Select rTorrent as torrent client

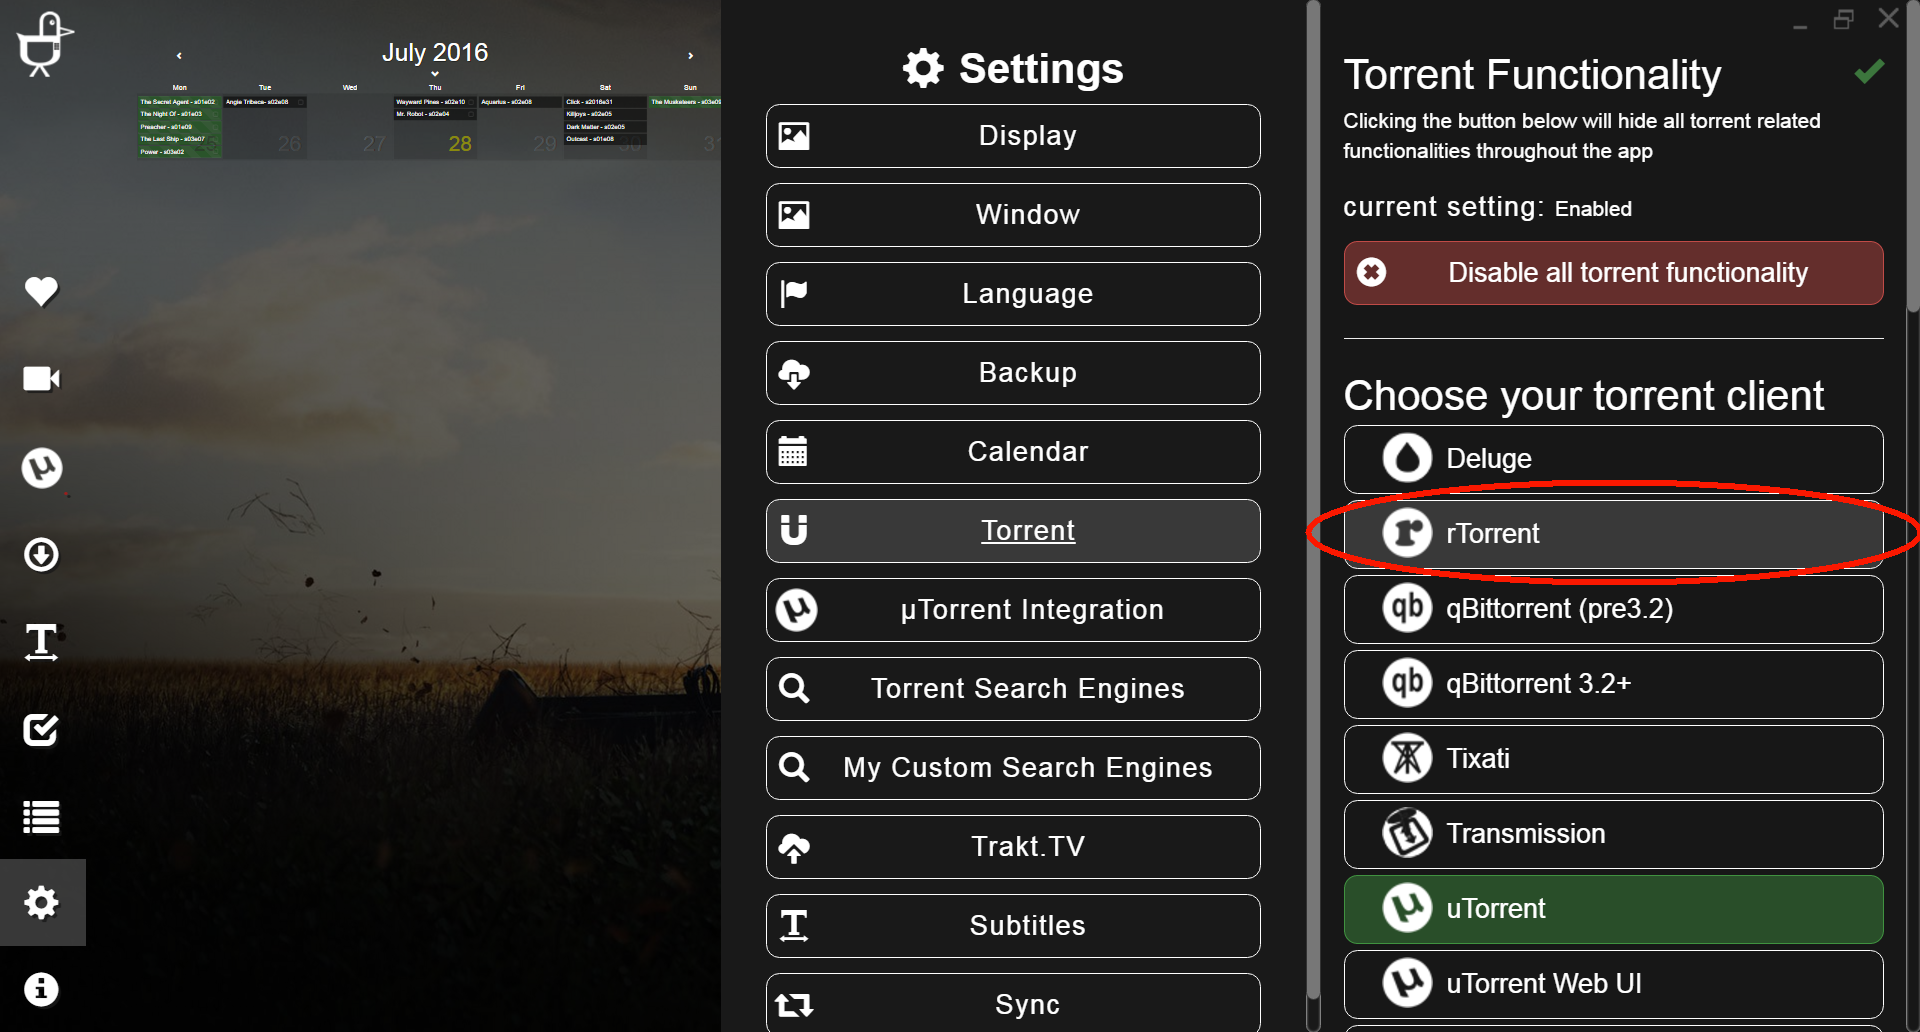[1613, 534]
